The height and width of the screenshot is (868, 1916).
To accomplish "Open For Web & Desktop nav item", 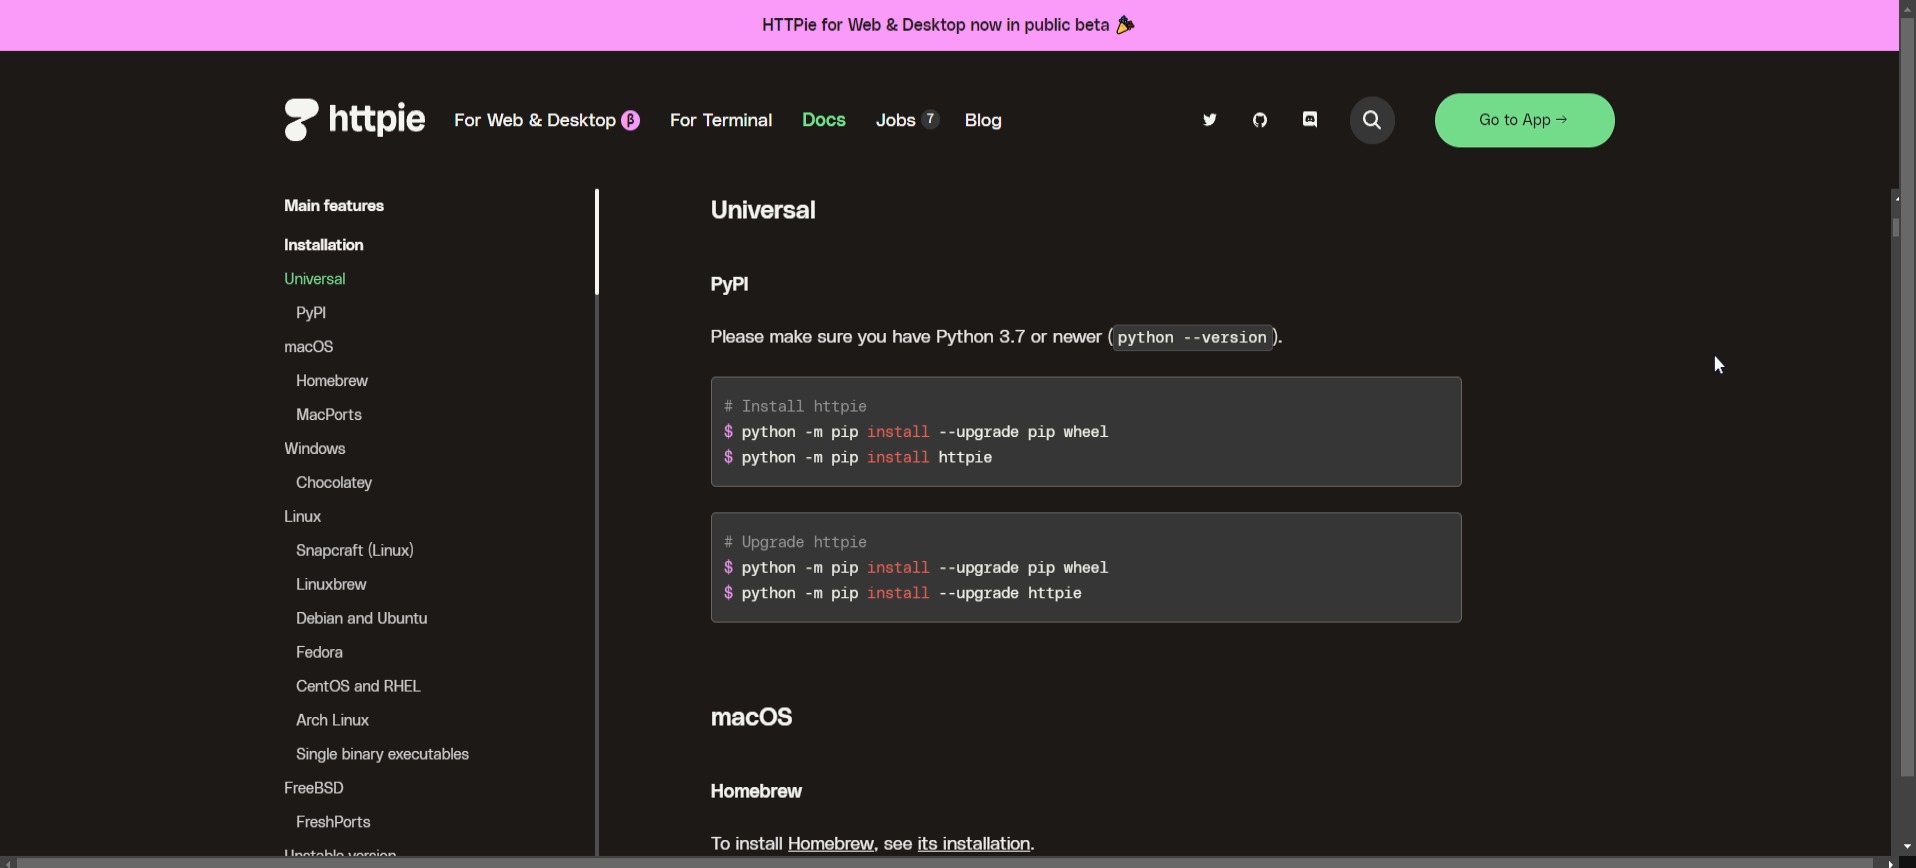I will 547,121.
